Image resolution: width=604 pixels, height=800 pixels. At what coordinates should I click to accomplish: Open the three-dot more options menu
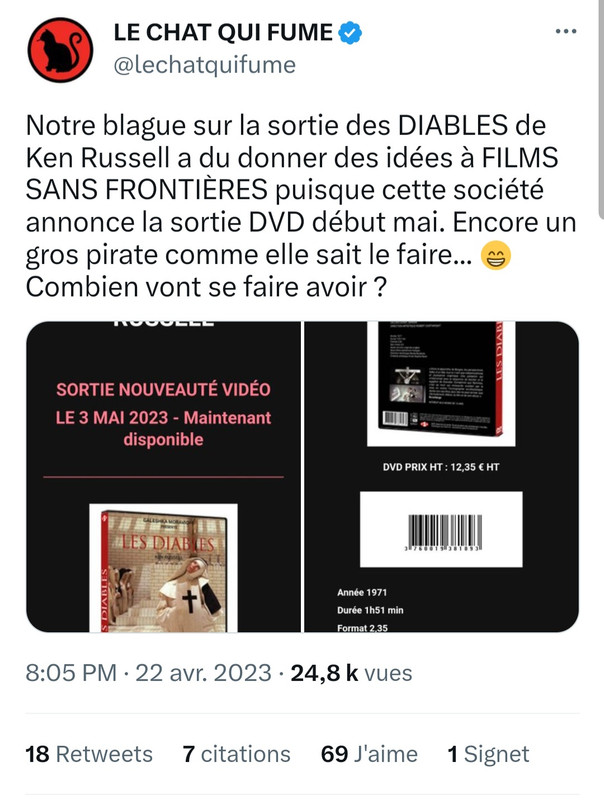tap(566, 32)
